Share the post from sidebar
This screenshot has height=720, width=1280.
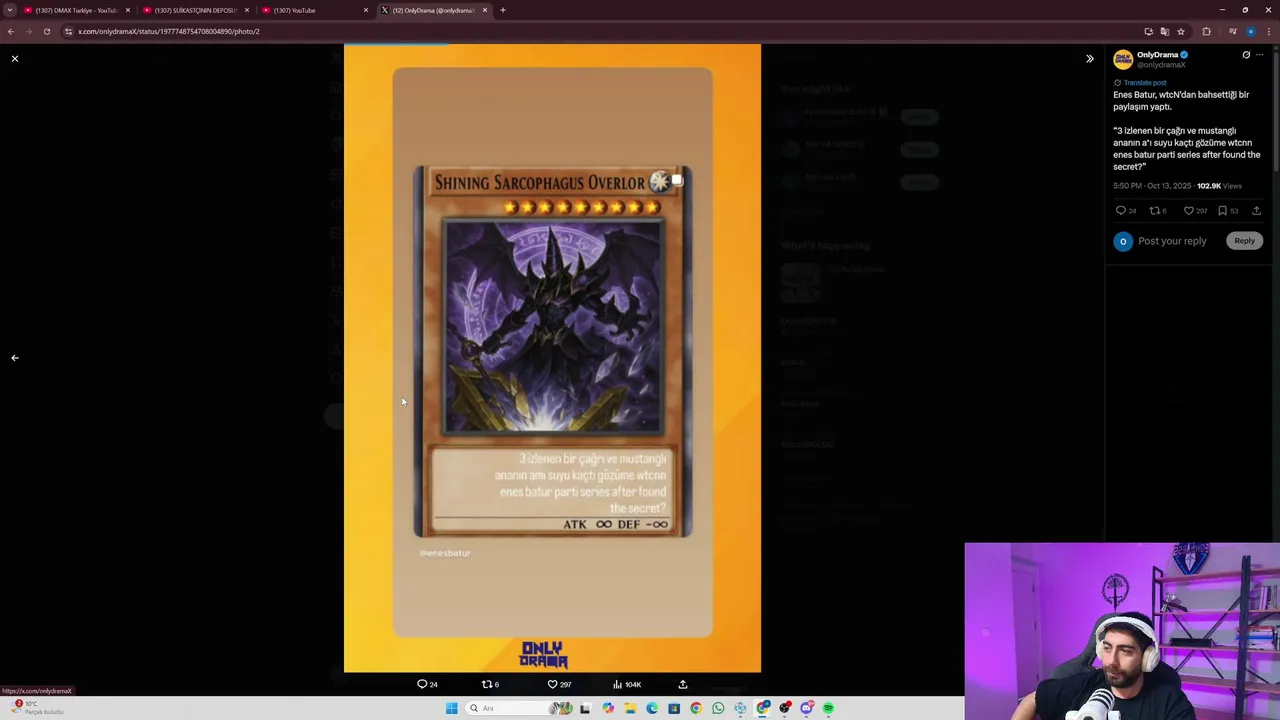1256,211
